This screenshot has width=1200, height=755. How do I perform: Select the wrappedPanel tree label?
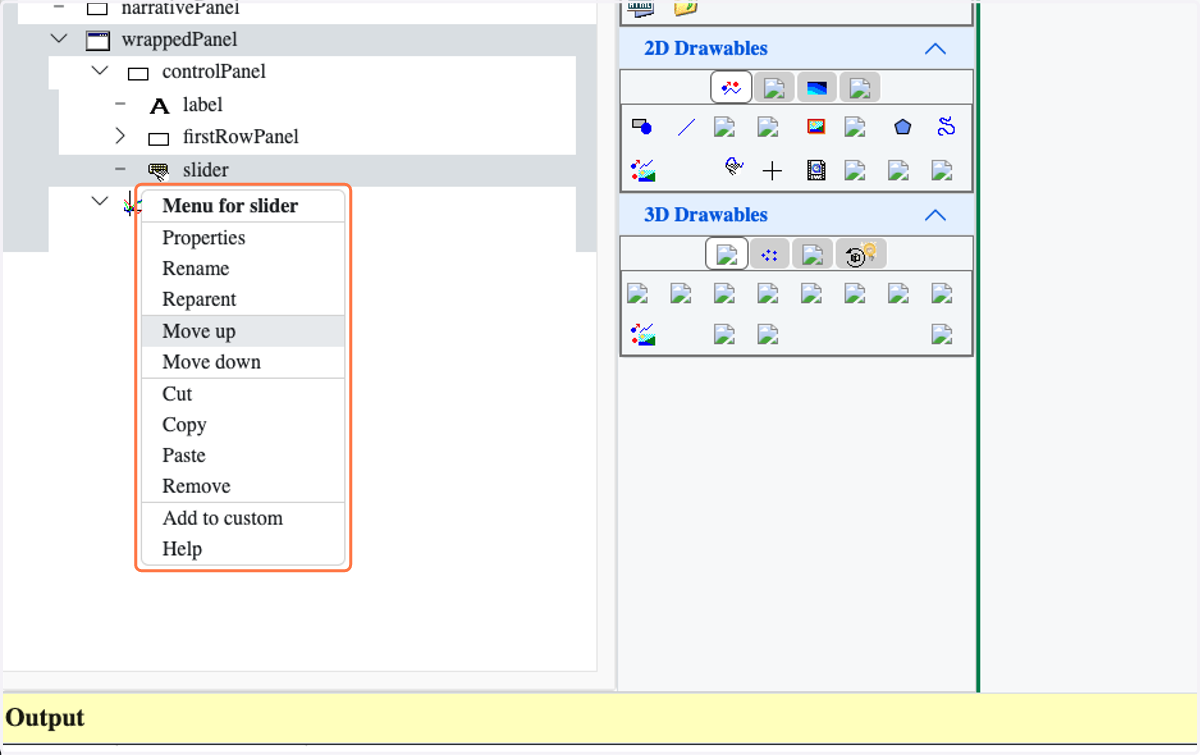point(179,40)
